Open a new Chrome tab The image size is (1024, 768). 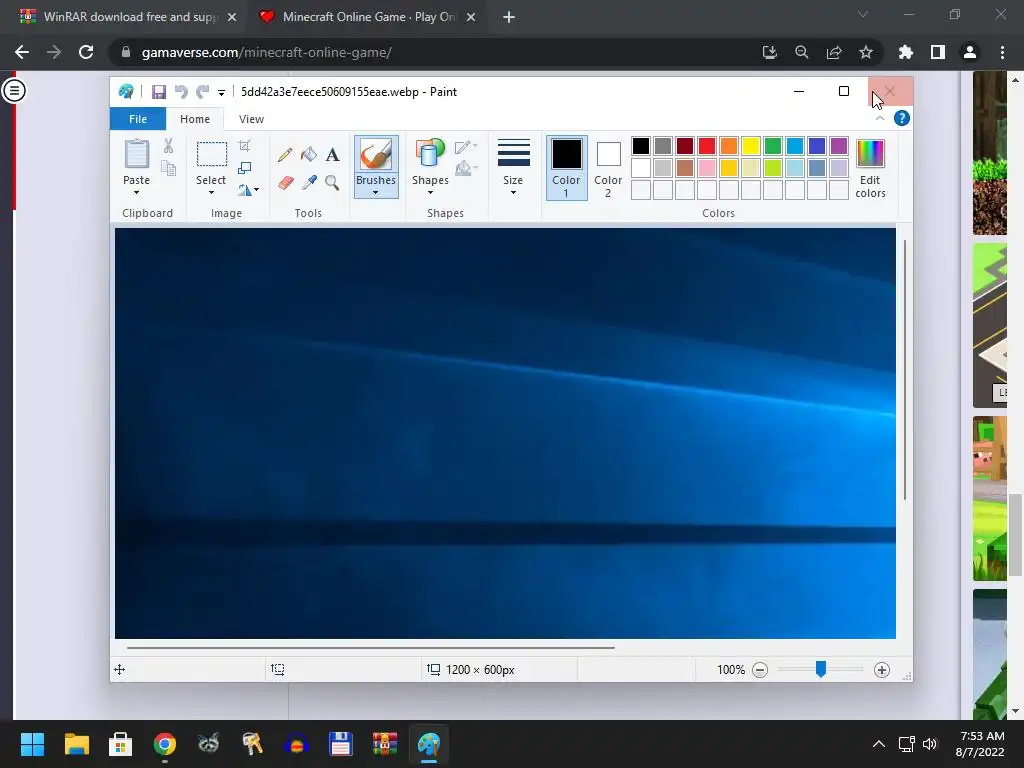click(509, 17)
